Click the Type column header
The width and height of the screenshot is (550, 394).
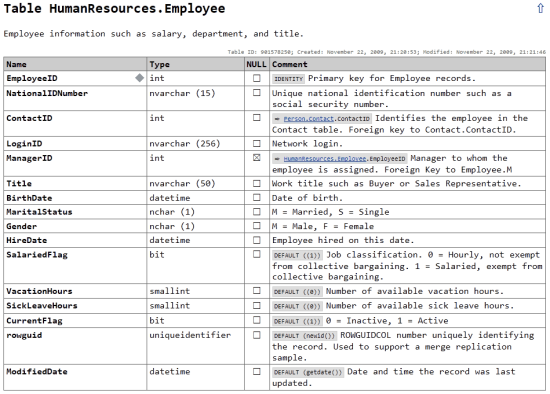click(x=195, y=64)
